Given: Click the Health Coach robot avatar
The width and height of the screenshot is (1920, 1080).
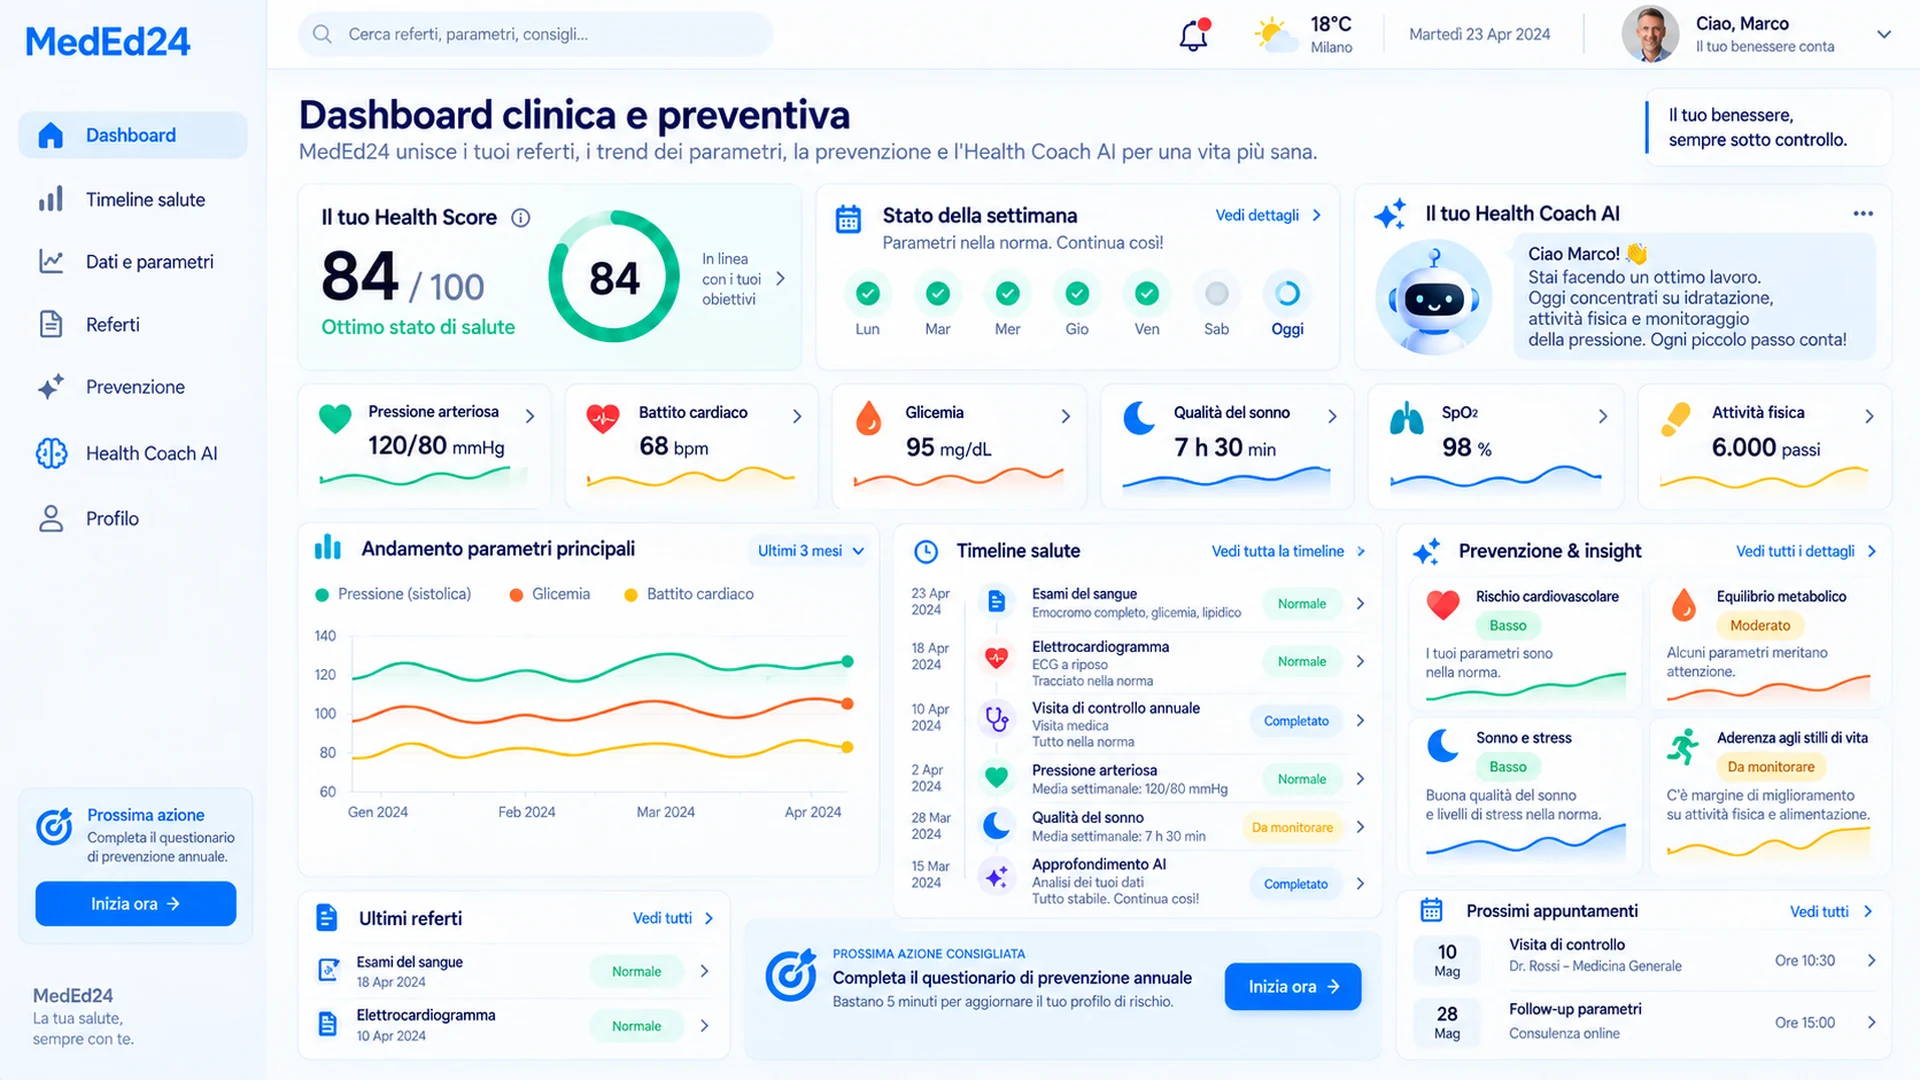Looking at the screenshot, I should pyautogui.click(x=1434, y=298).
